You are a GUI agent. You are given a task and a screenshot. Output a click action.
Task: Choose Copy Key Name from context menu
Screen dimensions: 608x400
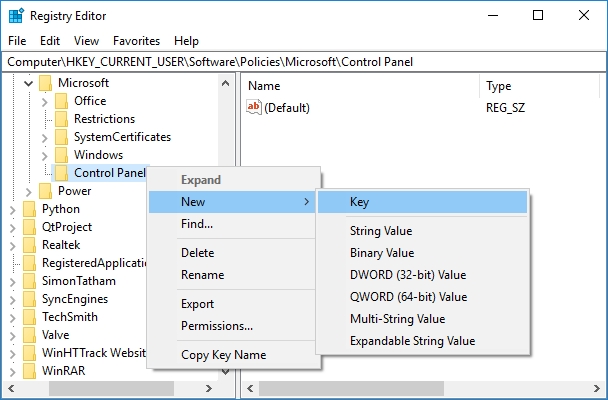pyautogui.click(x=223, y=355)
